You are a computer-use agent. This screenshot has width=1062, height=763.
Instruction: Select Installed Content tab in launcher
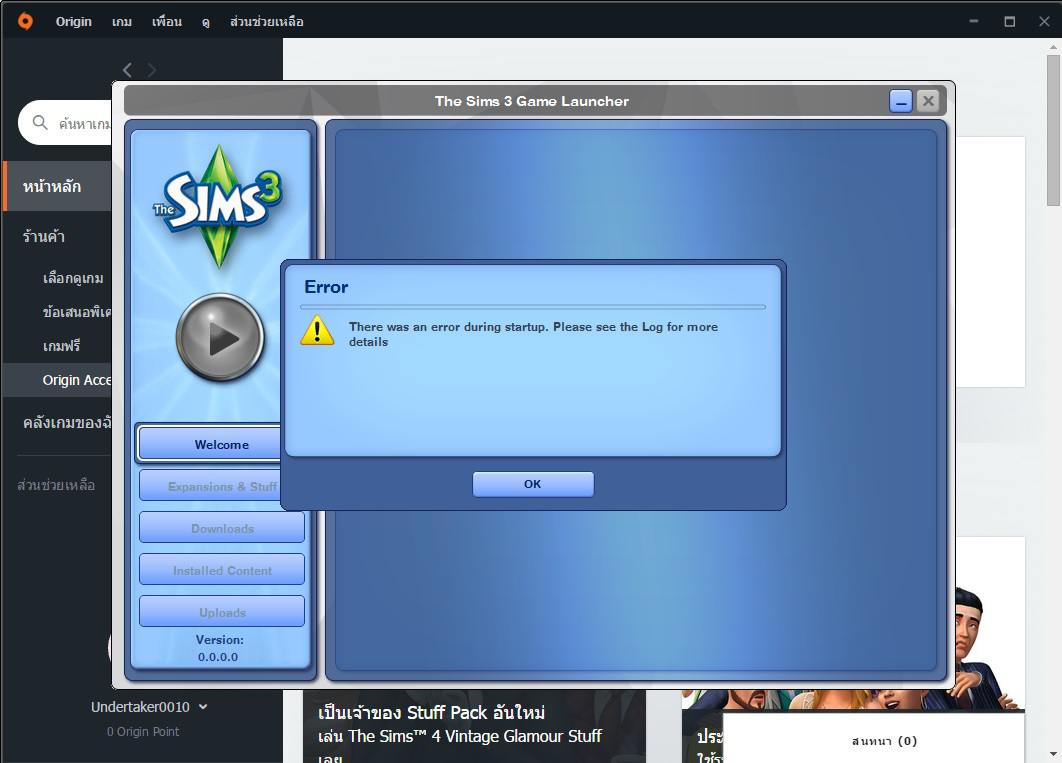pyautogui.click(x=222, y=570)
